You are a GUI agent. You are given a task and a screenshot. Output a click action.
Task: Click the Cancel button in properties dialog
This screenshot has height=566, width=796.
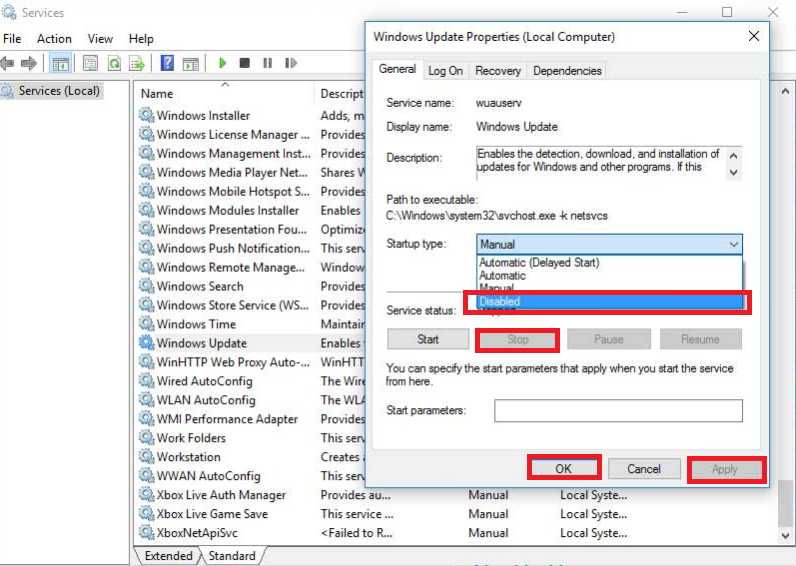[x=644, y=469]
